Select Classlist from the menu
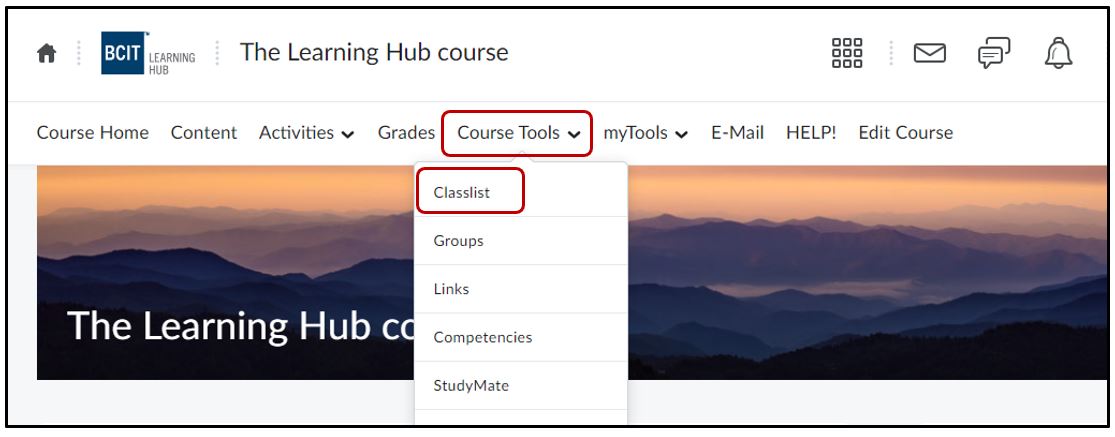 tap(462, 192)
